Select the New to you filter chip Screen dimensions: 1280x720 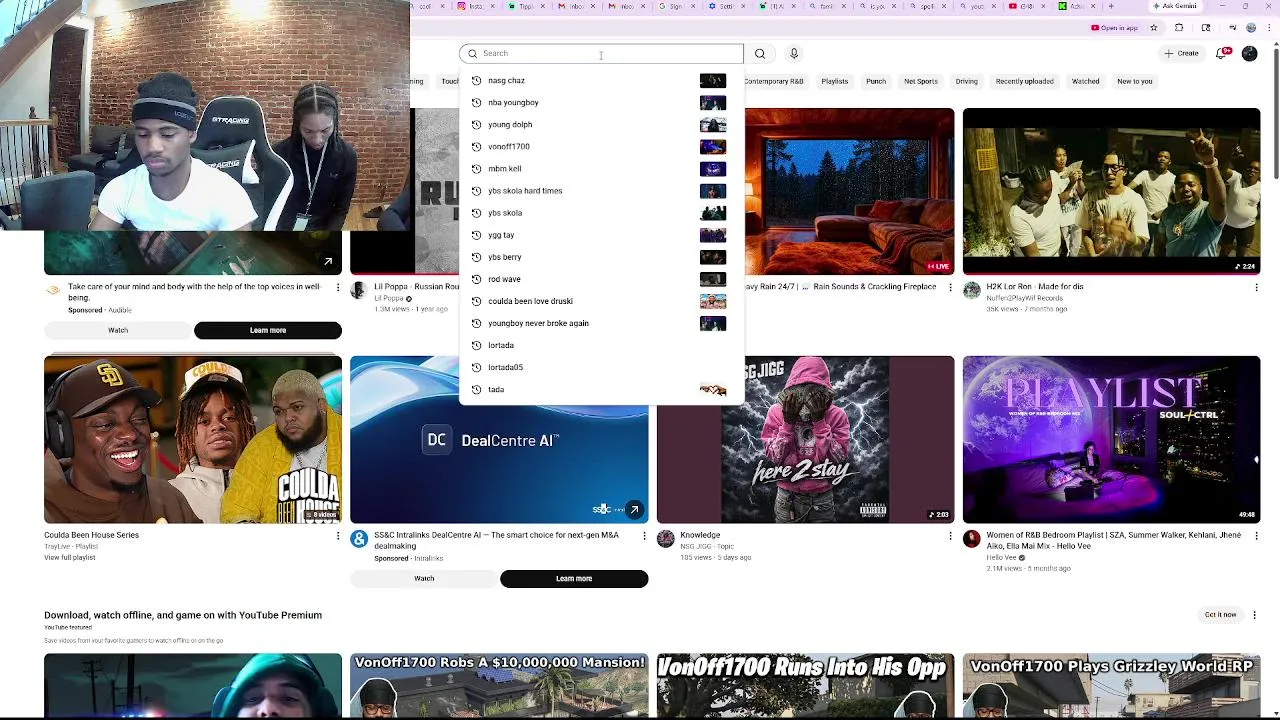1134,81
